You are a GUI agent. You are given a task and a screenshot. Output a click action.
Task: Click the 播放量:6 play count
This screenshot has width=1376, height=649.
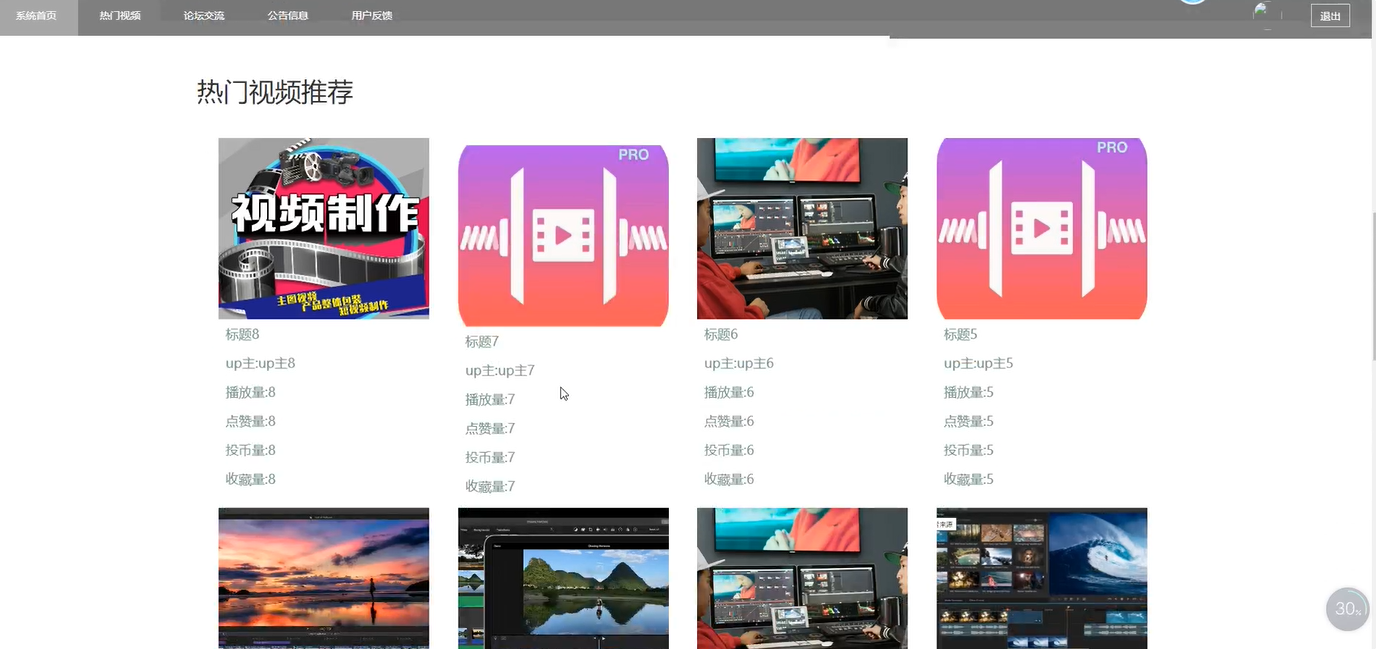tap(729, 392)
